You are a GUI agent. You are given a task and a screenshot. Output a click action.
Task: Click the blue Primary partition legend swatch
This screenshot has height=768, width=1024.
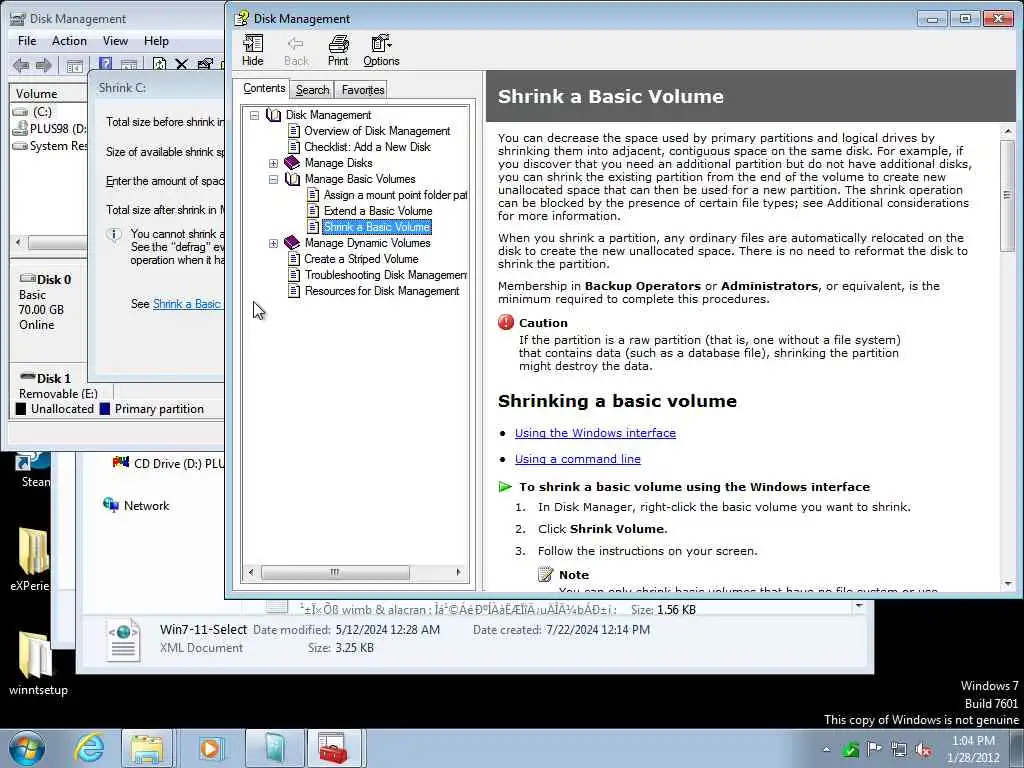coord(104,409)
